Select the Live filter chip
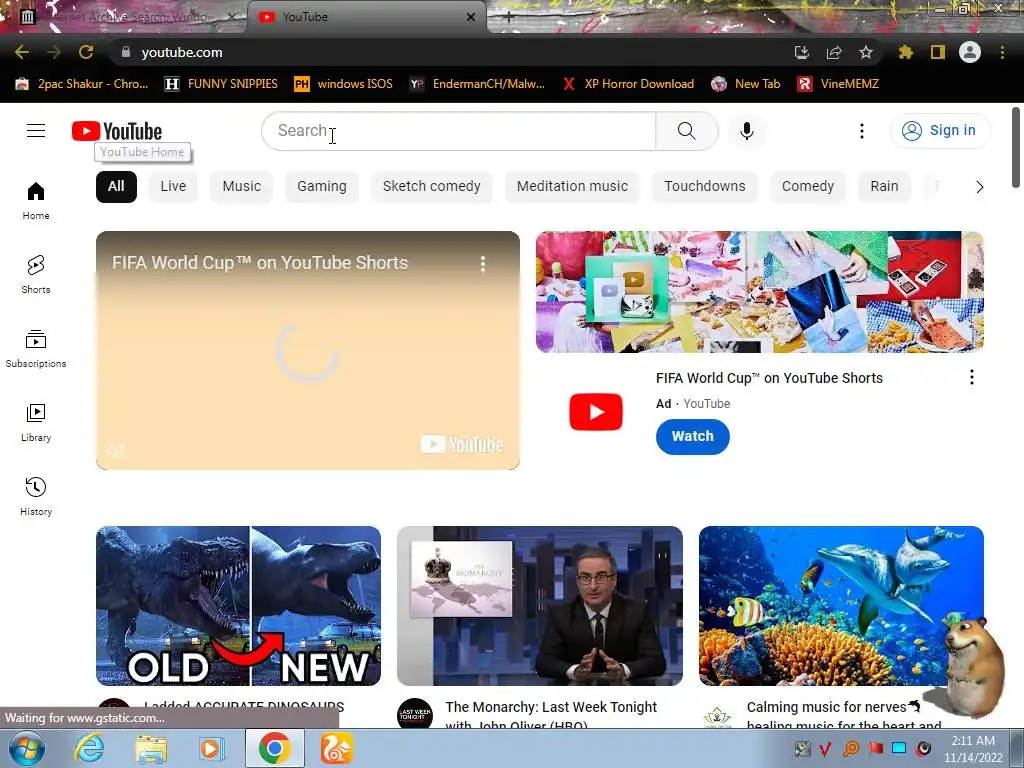This screenshot has width=1024, height=768. click(173, 187)
